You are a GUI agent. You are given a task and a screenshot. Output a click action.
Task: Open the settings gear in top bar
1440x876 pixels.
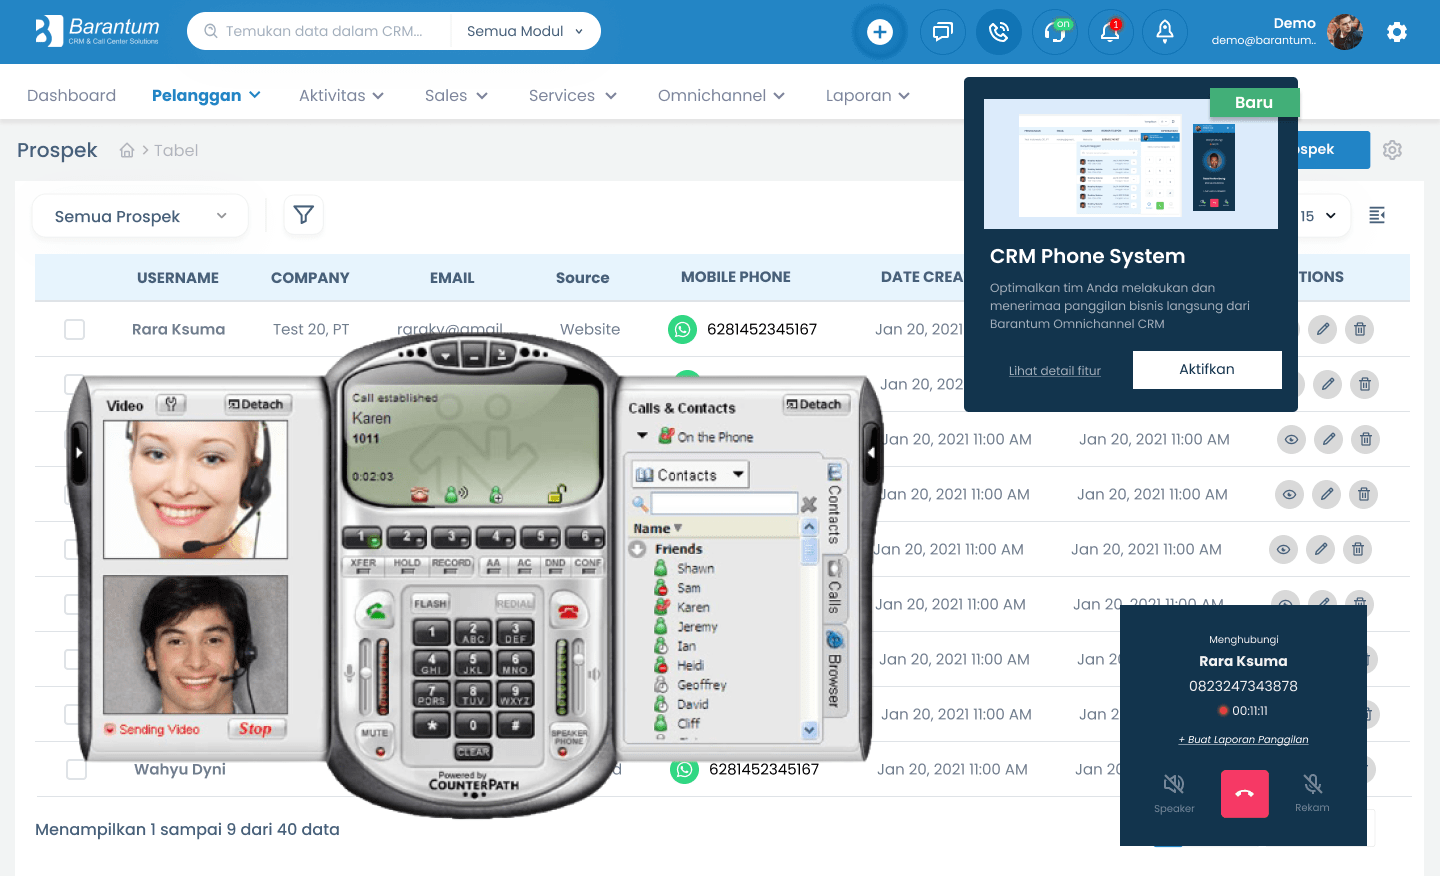1397,32
